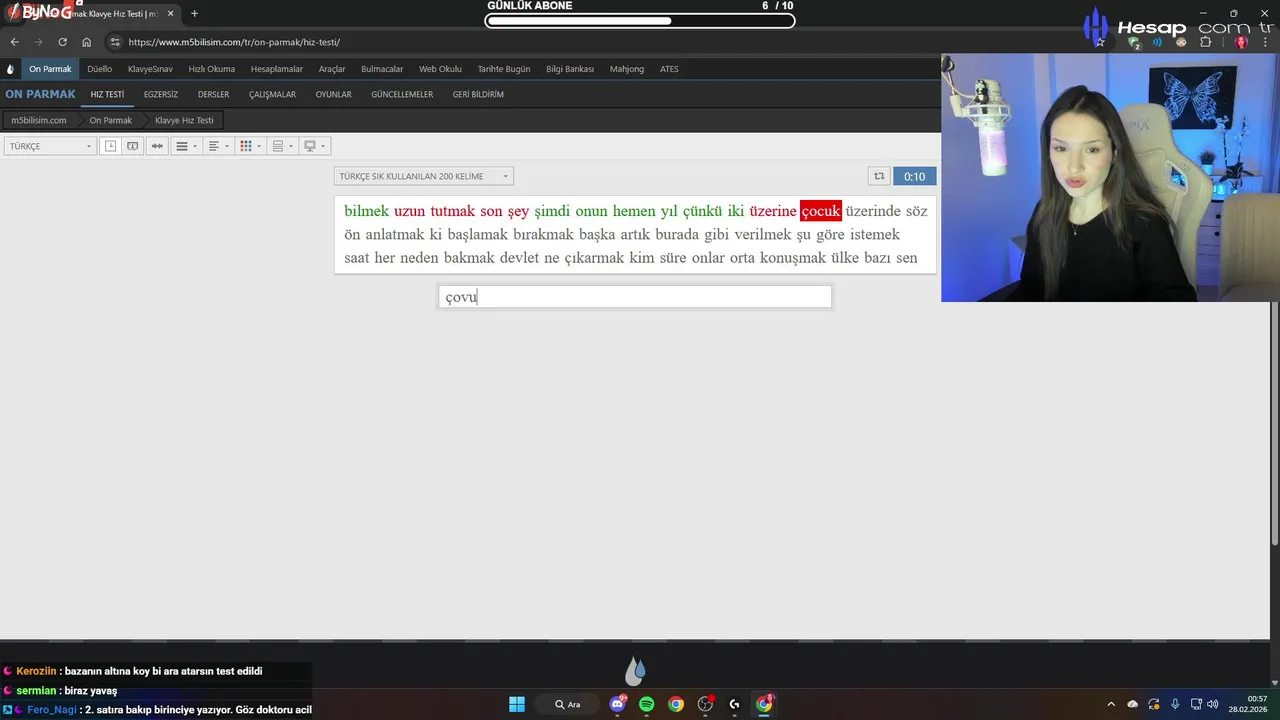The image size is (1280, 720).
Task: Switch to the GÜNCELLEMELER tab
Action: click(402, 94)
